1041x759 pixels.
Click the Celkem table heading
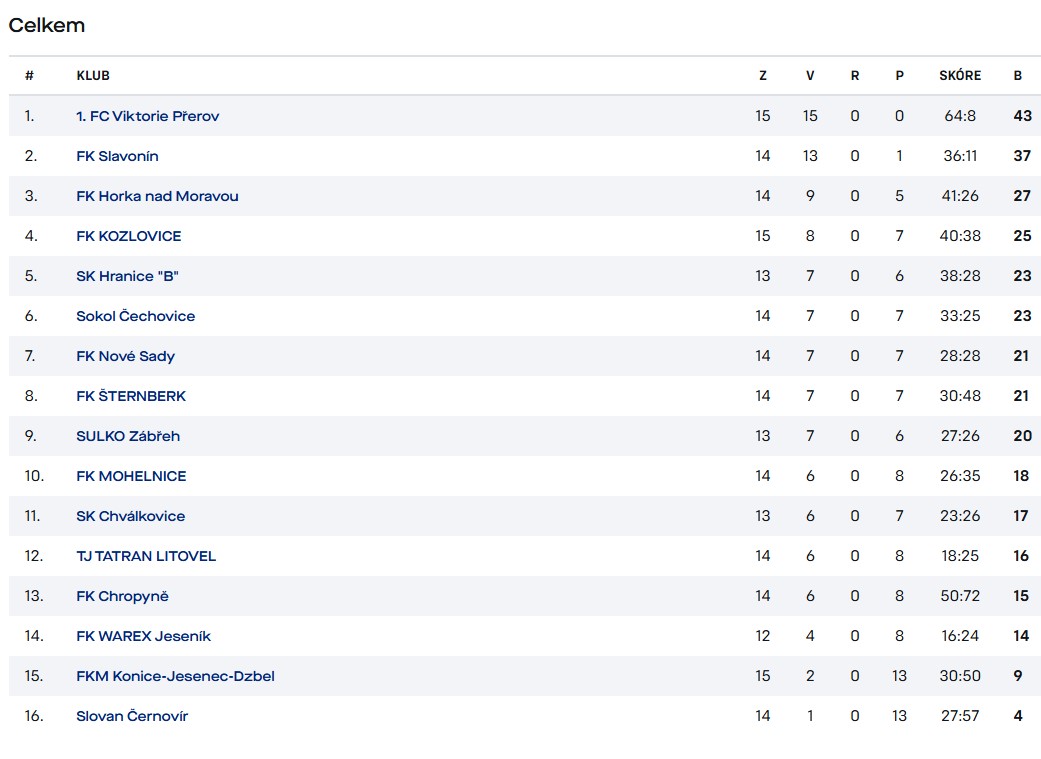point(47,26)
